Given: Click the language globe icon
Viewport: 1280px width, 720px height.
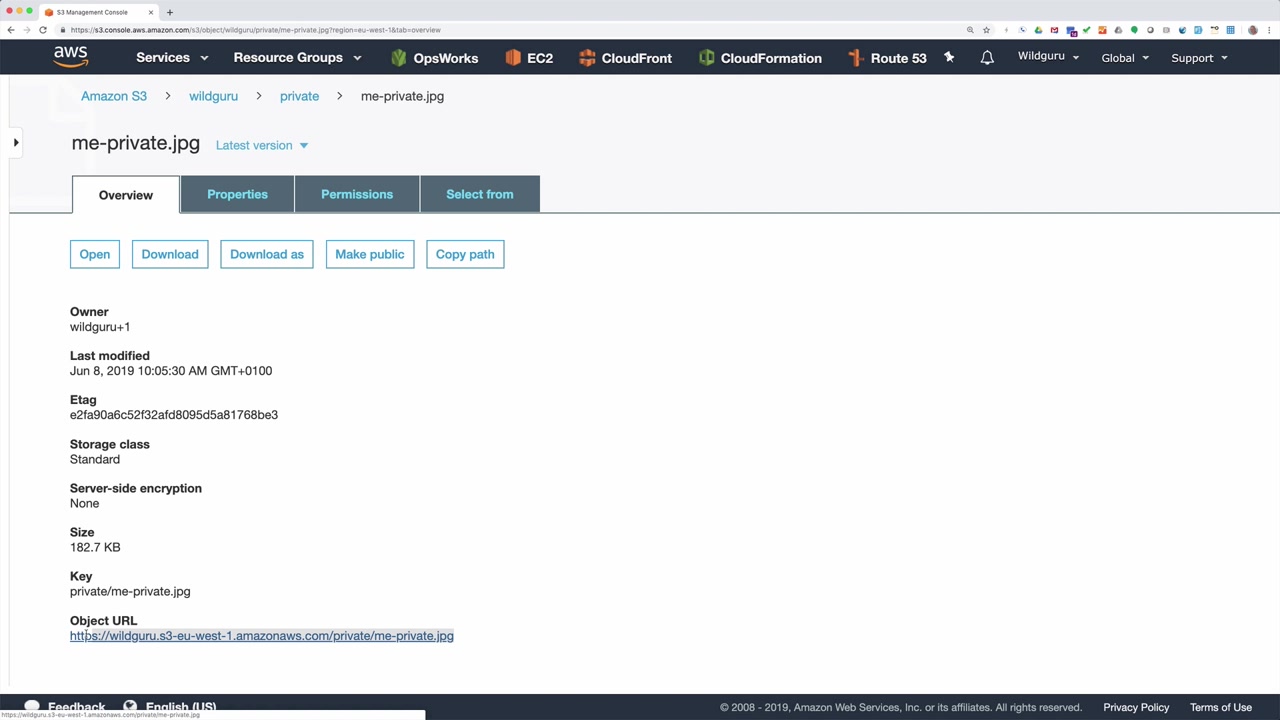Looking at the screenshot, I should (130, 707).
